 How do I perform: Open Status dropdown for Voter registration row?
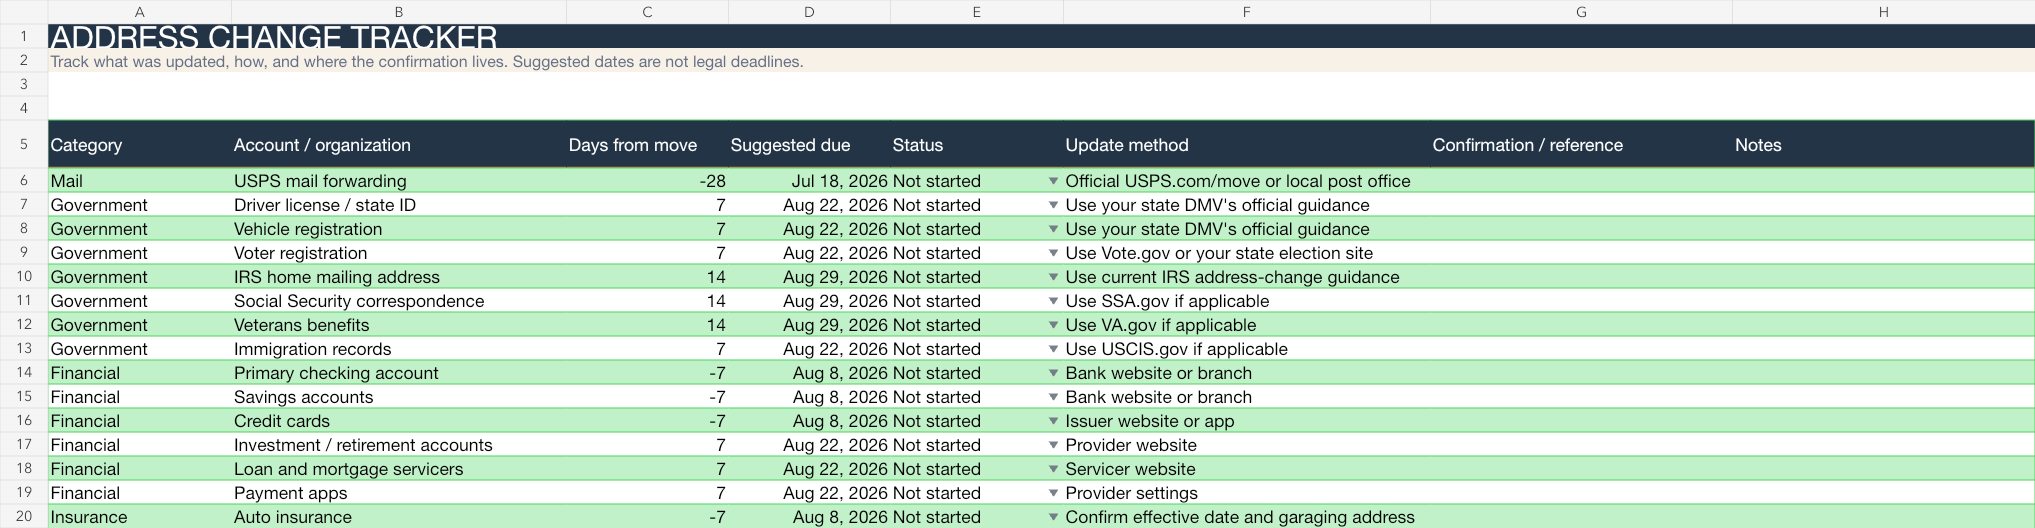pos(1052,253)
